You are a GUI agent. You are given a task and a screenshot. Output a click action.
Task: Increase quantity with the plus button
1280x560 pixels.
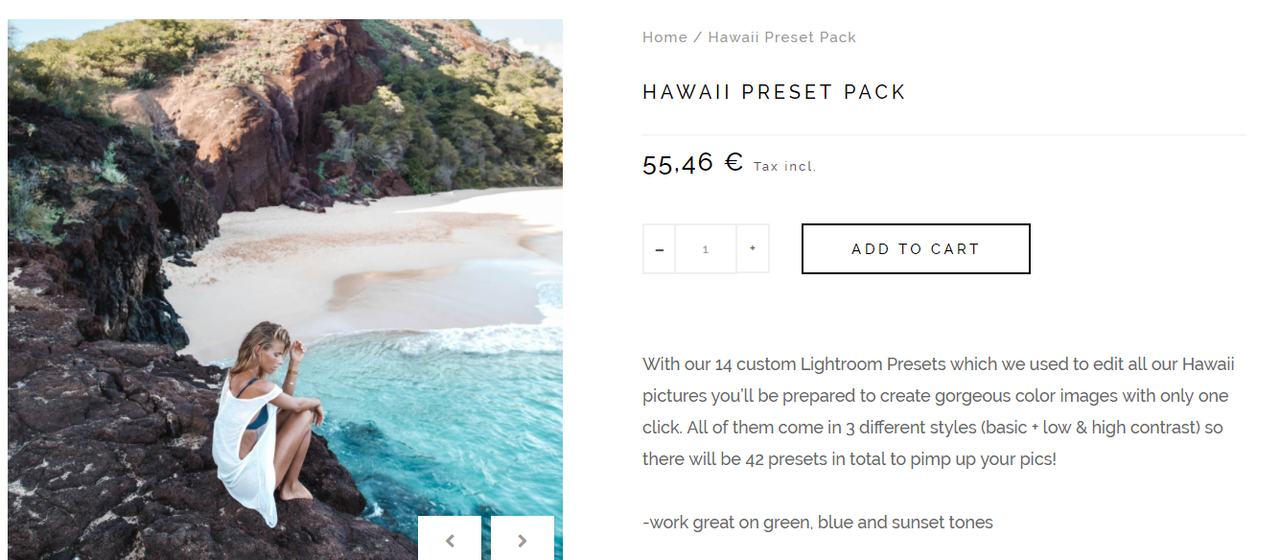pos(752,249)
